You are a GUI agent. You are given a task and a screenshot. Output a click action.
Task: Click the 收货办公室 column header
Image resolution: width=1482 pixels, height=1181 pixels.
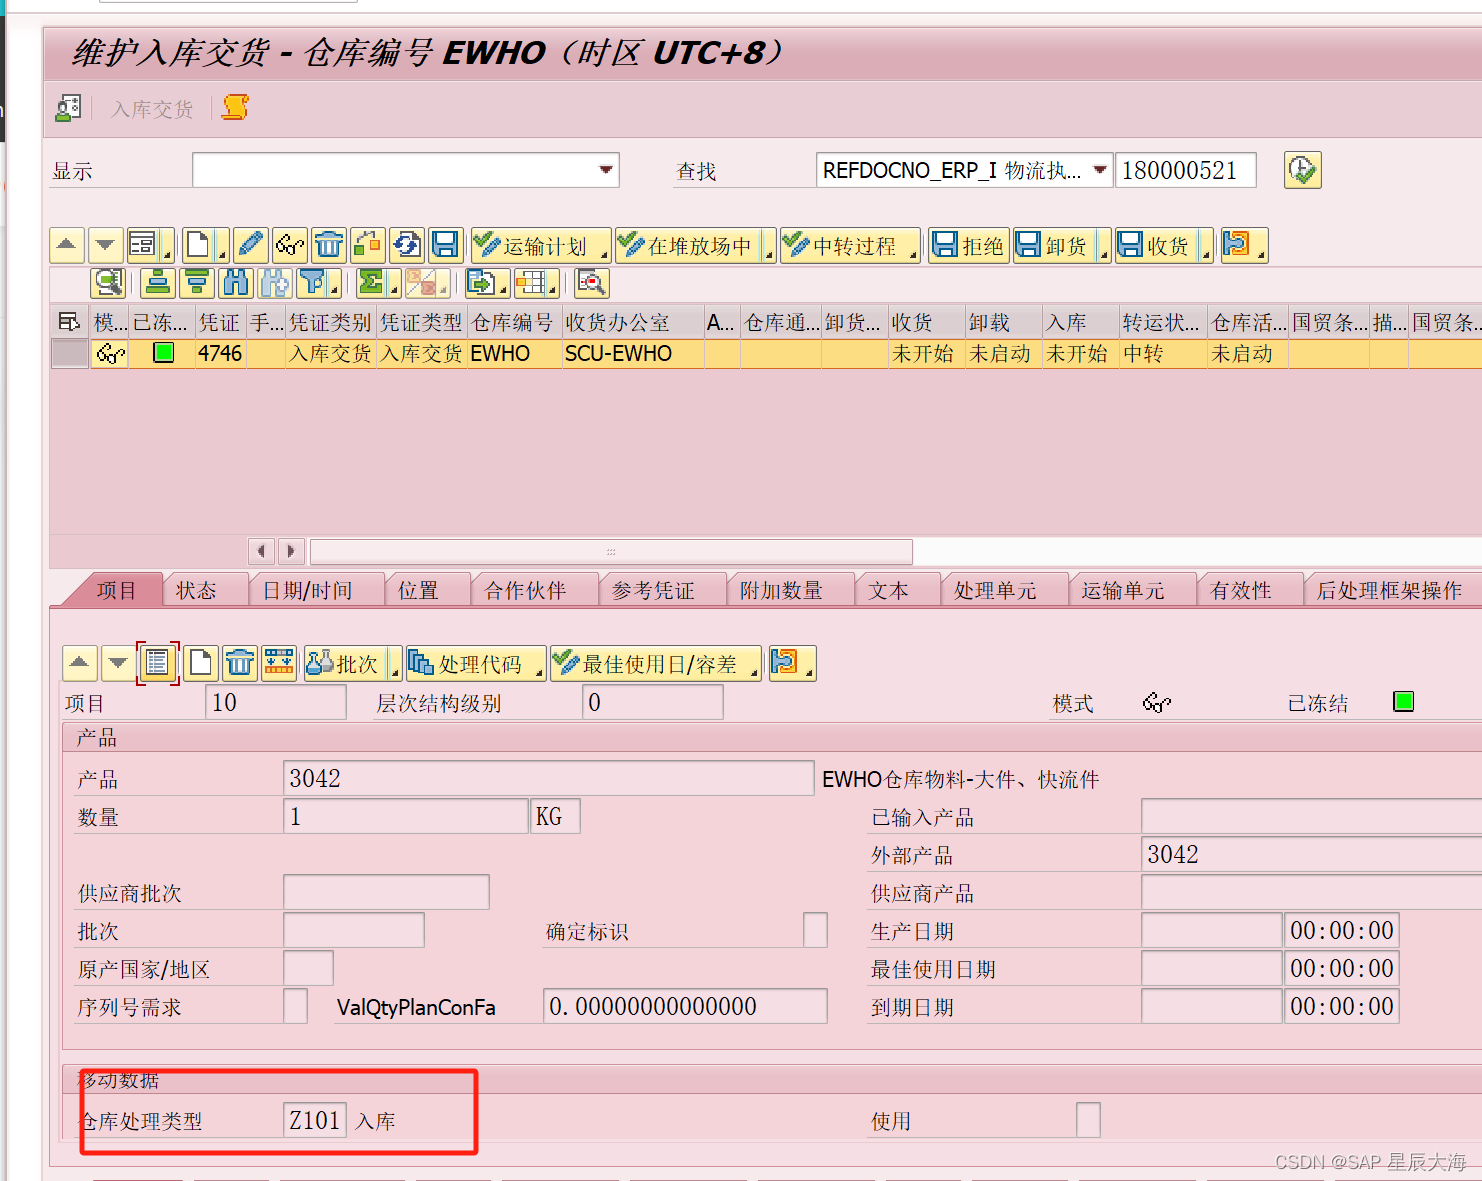[x=632, y=322]
